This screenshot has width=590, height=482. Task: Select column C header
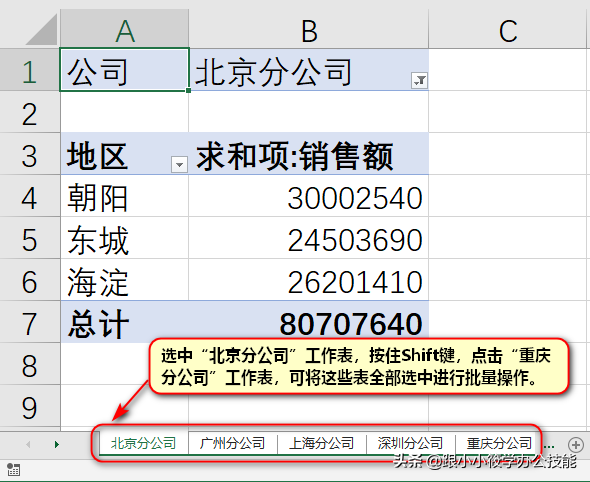(509, 29)
